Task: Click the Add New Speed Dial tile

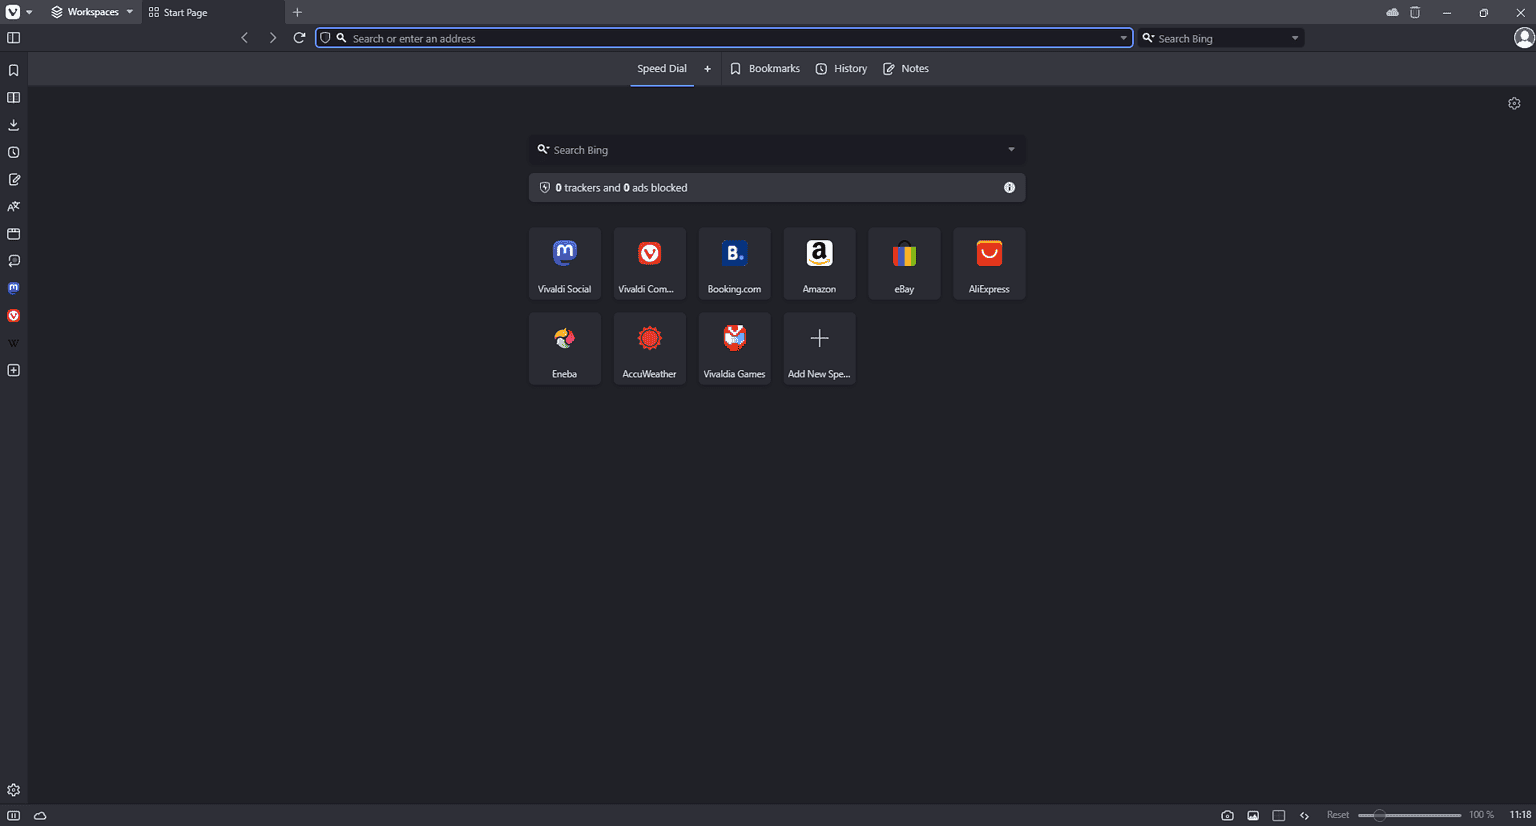Action: tap(819, 348)
